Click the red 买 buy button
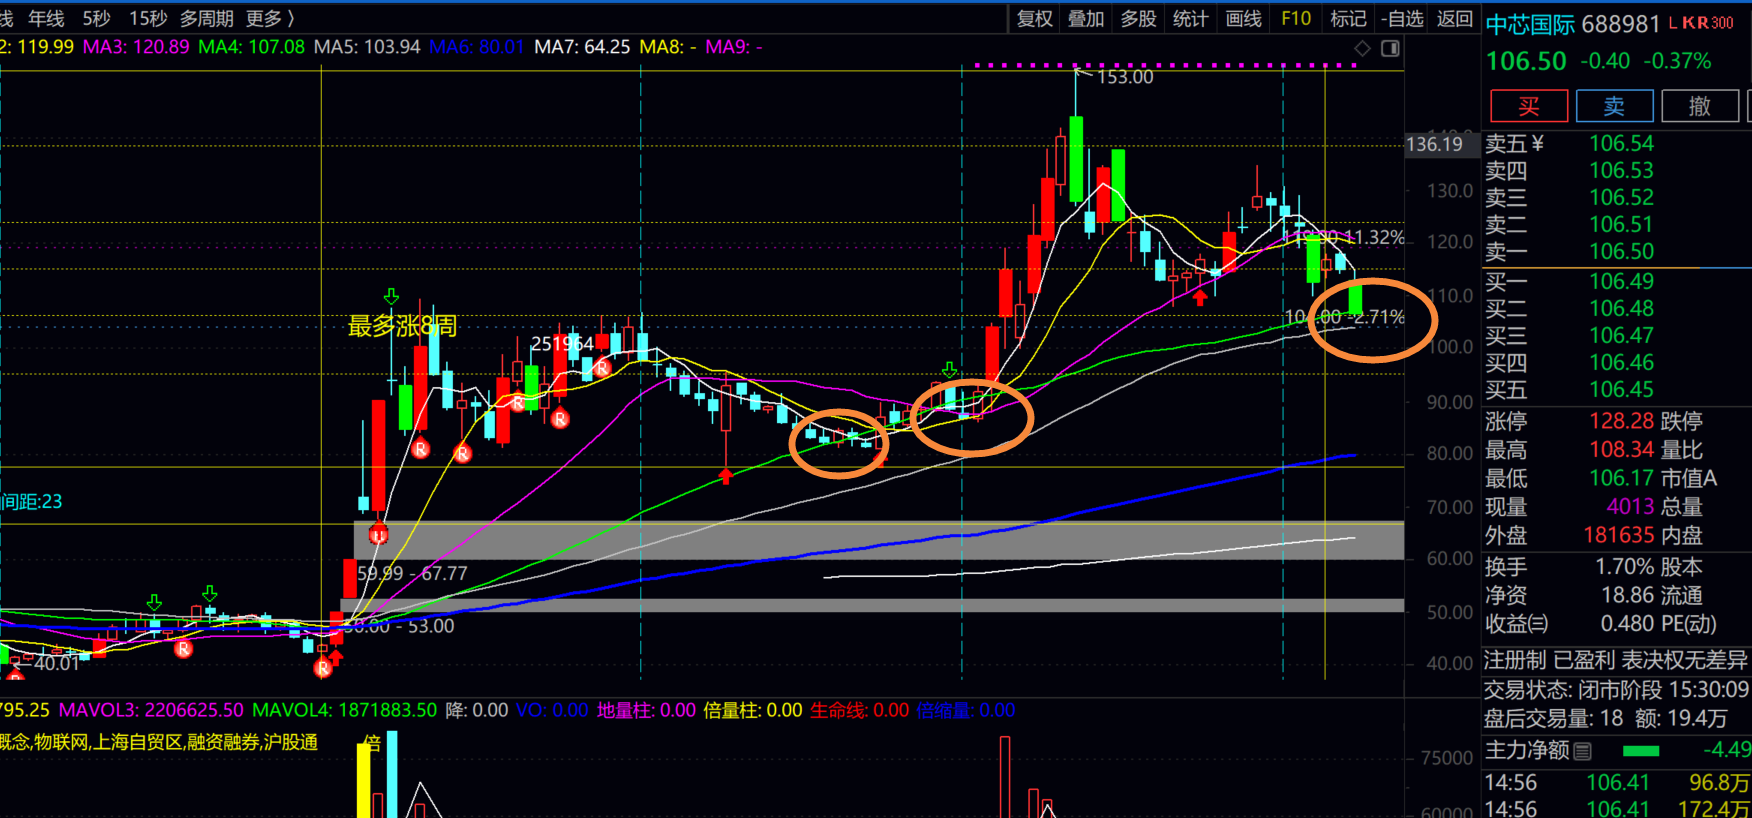Image resolution: width=1752 pixels, height=818 pixels. pos(1528,106)
